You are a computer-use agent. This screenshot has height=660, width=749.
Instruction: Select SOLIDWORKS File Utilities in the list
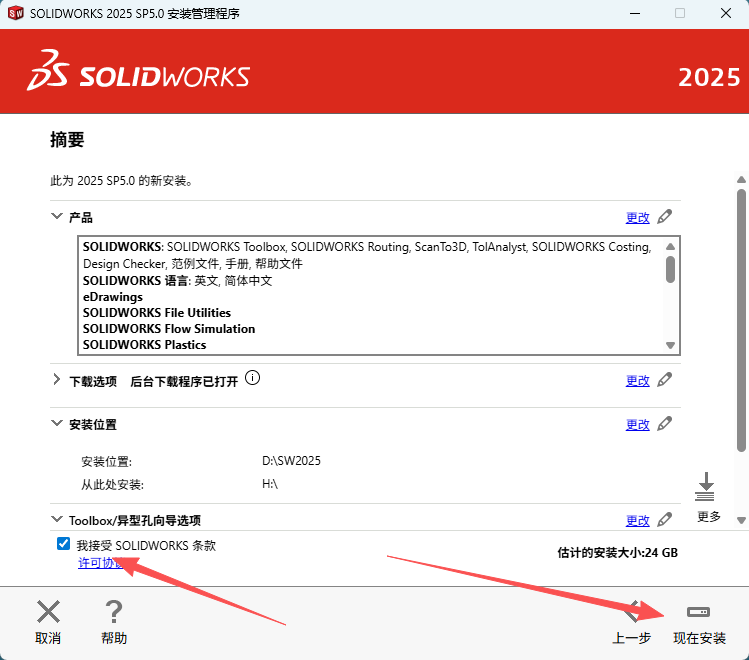click(x=157, y=313)
